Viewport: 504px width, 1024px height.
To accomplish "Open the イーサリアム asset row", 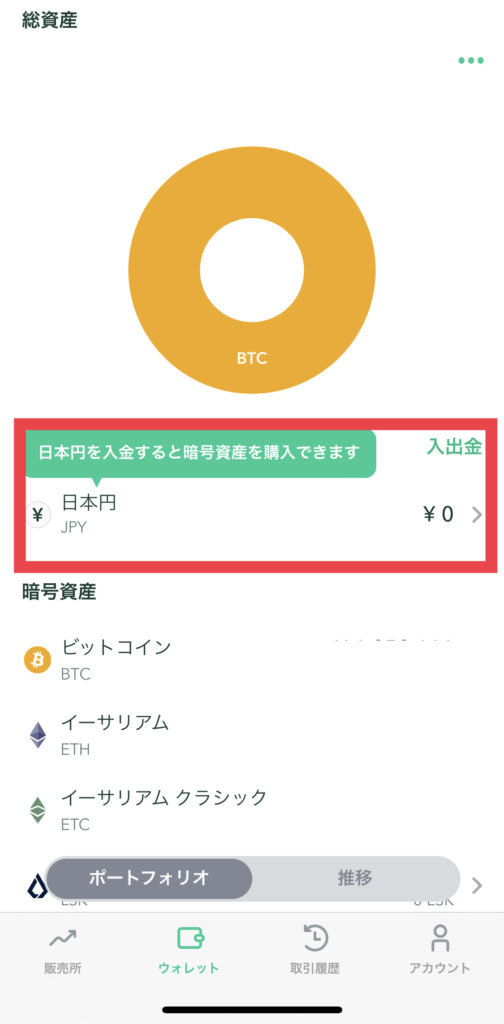I will click(252, 735).
